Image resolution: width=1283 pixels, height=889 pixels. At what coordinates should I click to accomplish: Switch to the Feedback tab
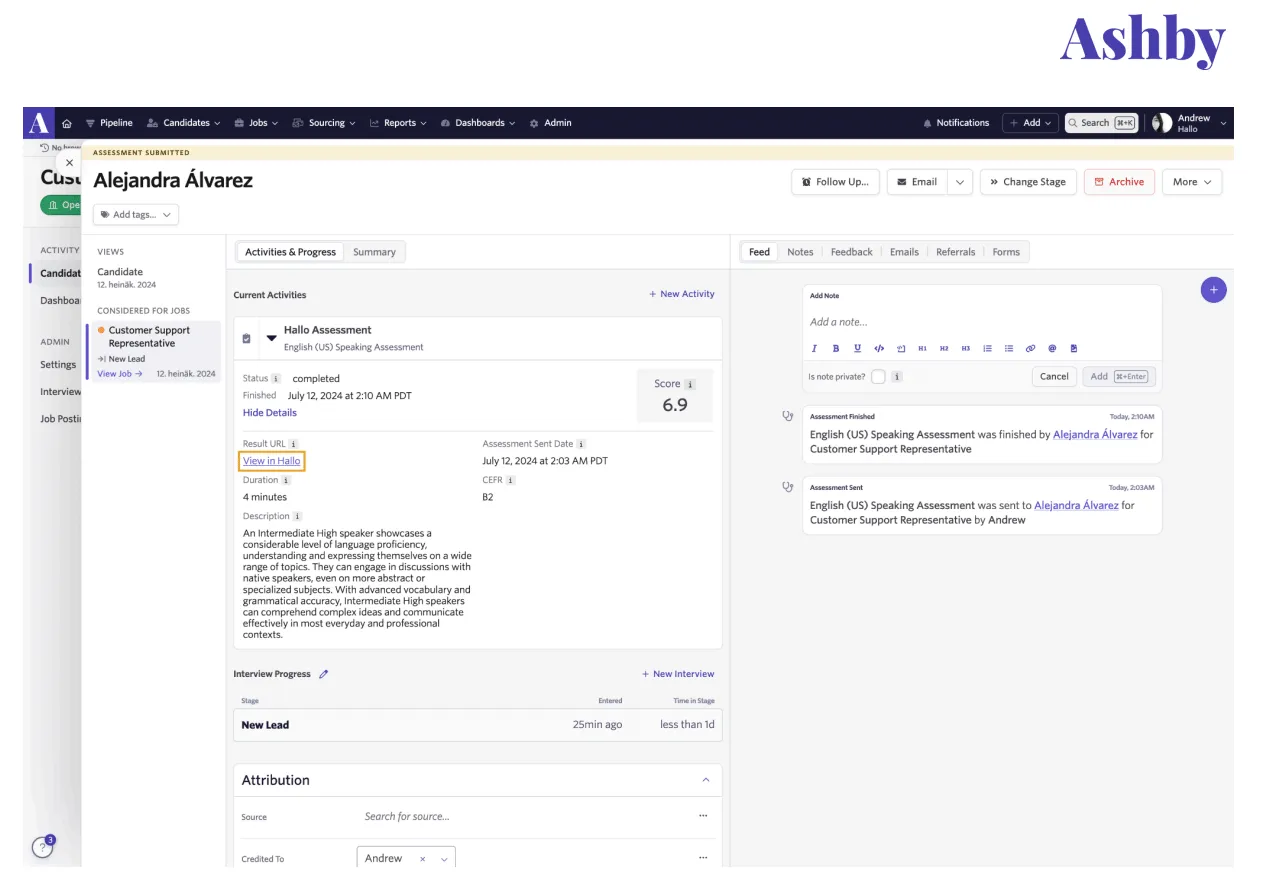852,252
